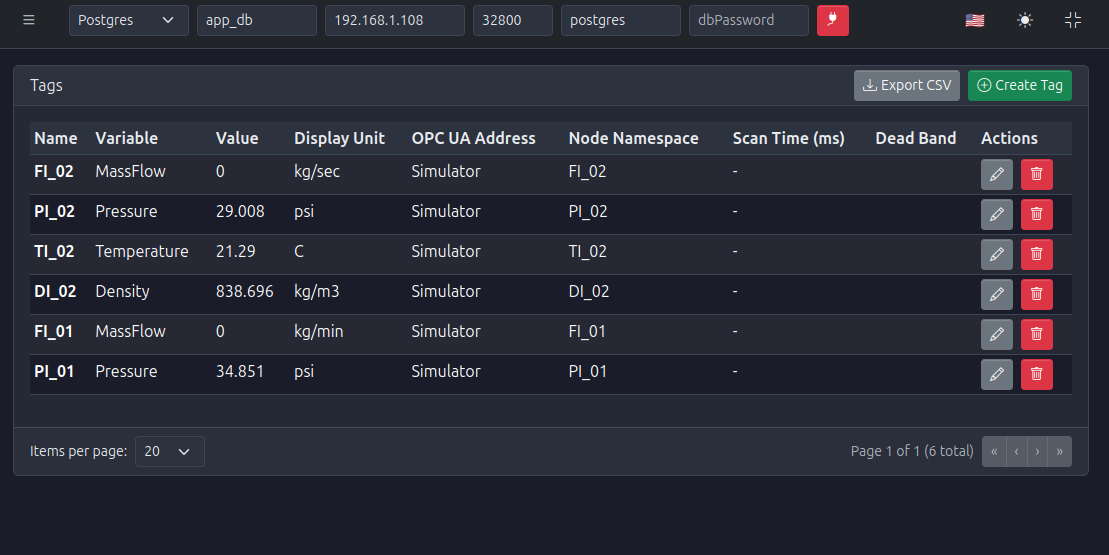
Task: Click the FI_02 tag name cell
Action: pyautogui.click(x=54, y=172)
